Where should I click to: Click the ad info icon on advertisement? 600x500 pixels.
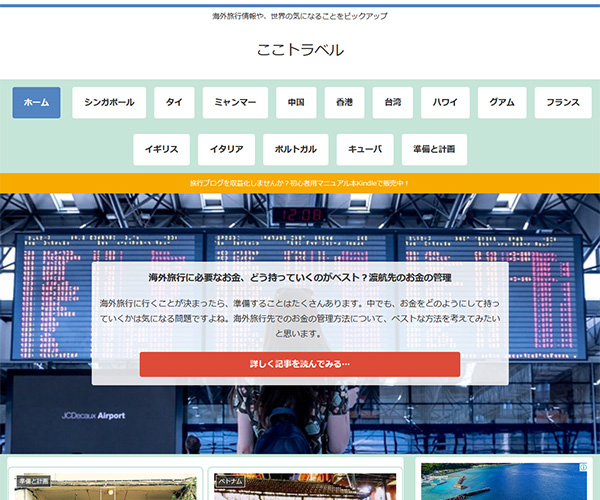[583, 467]
